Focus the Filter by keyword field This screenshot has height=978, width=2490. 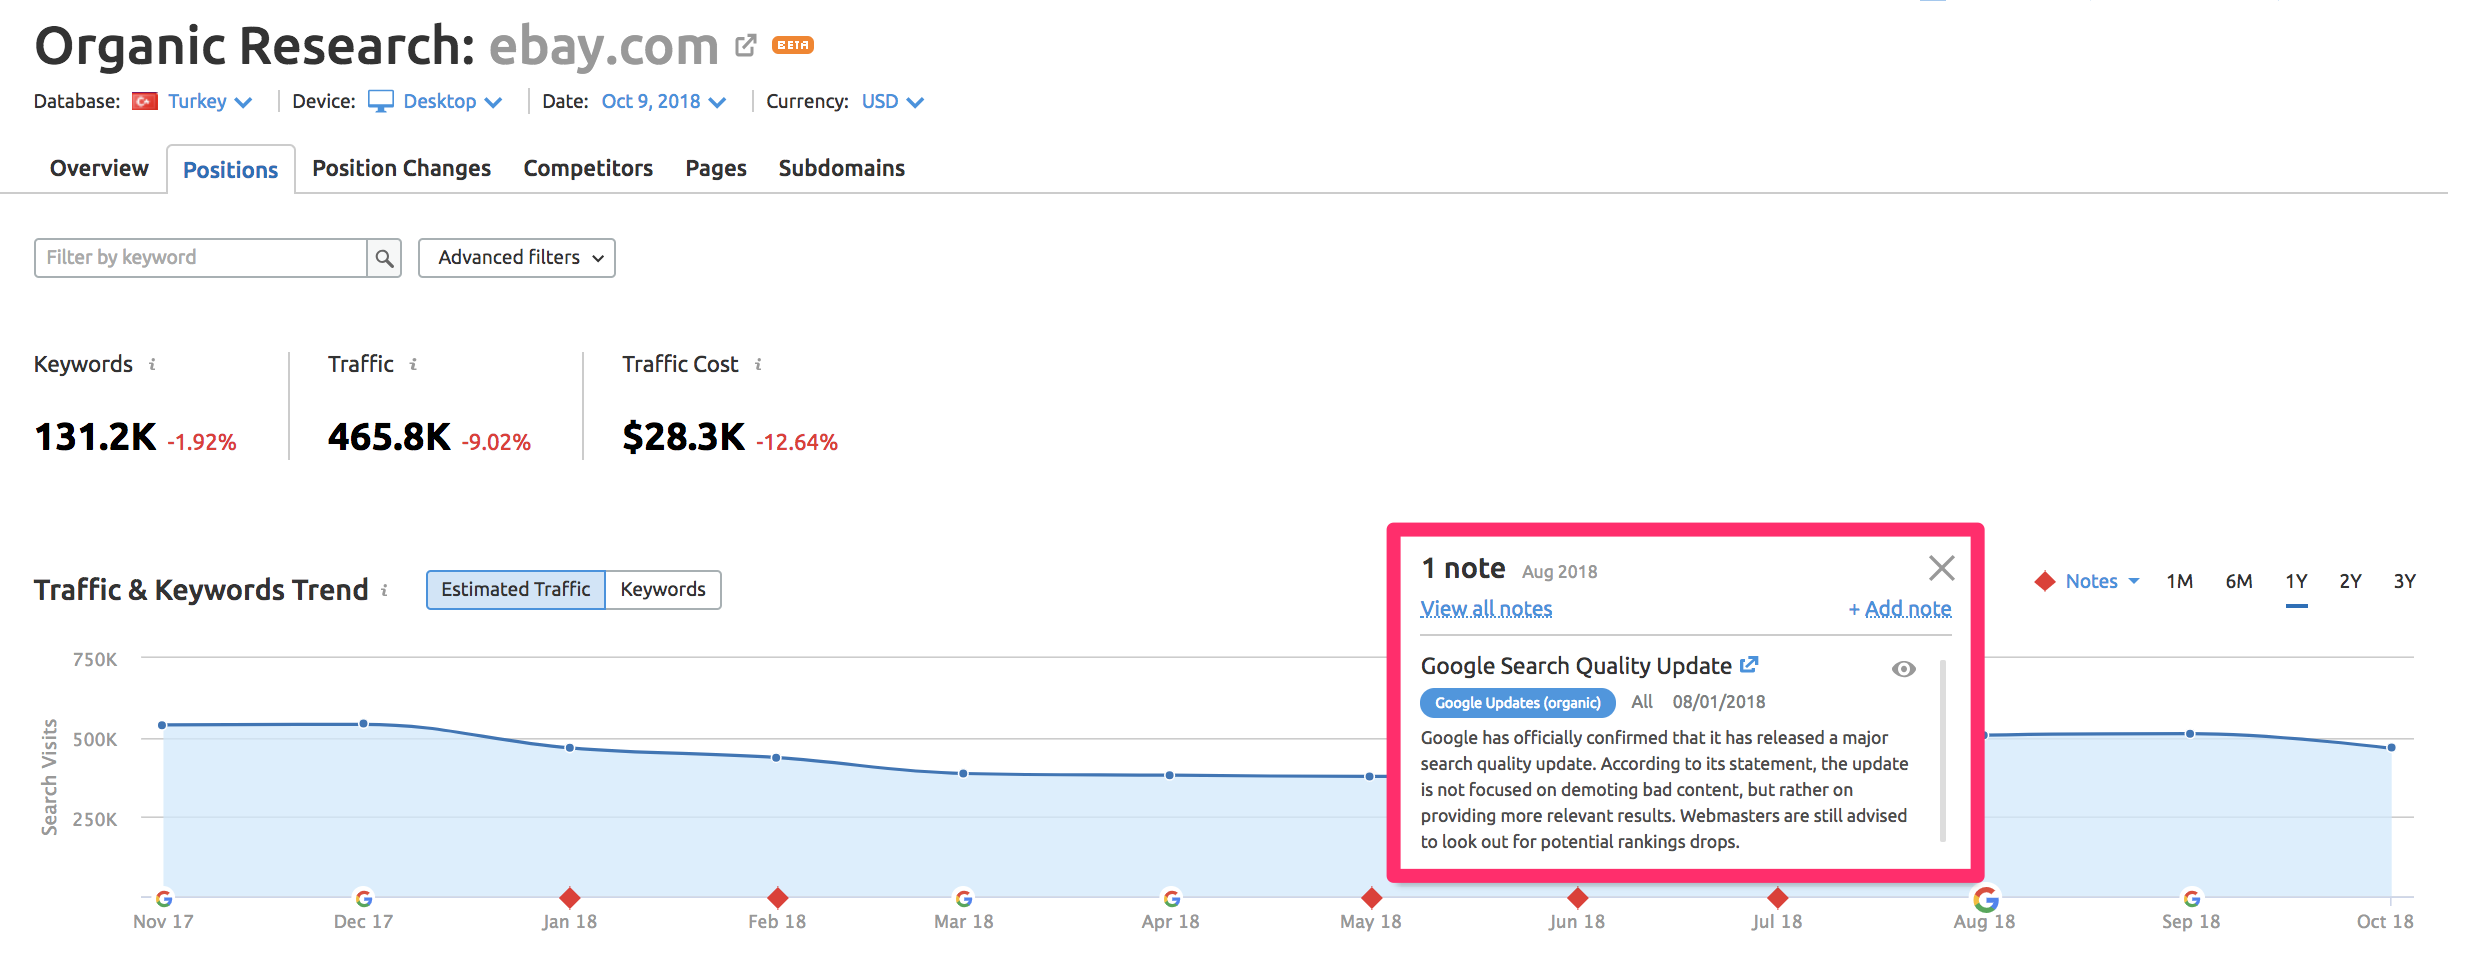point(201,258)
